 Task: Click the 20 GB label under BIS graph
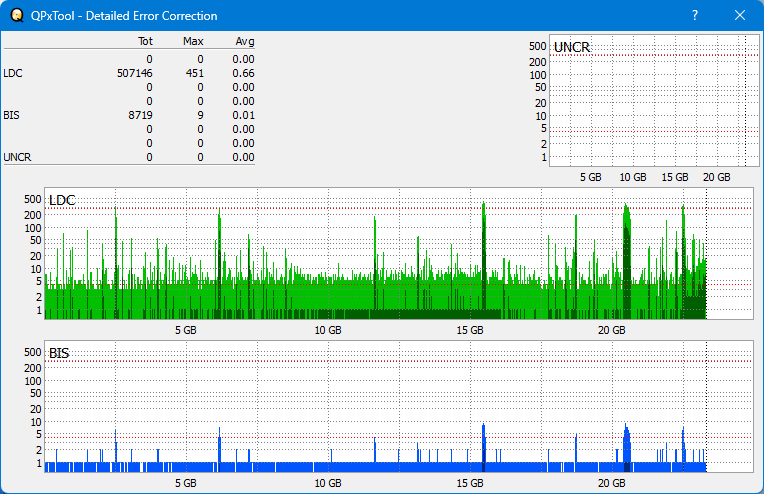point(611,483)
